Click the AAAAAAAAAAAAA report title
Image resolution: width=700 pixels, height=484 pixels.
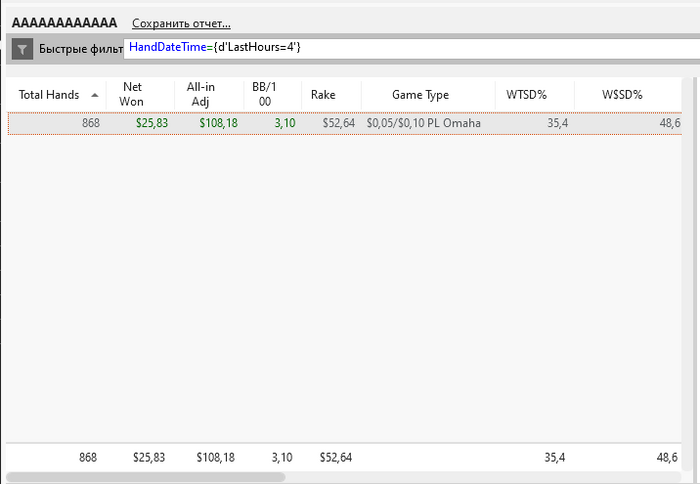[x=65, y=23]
